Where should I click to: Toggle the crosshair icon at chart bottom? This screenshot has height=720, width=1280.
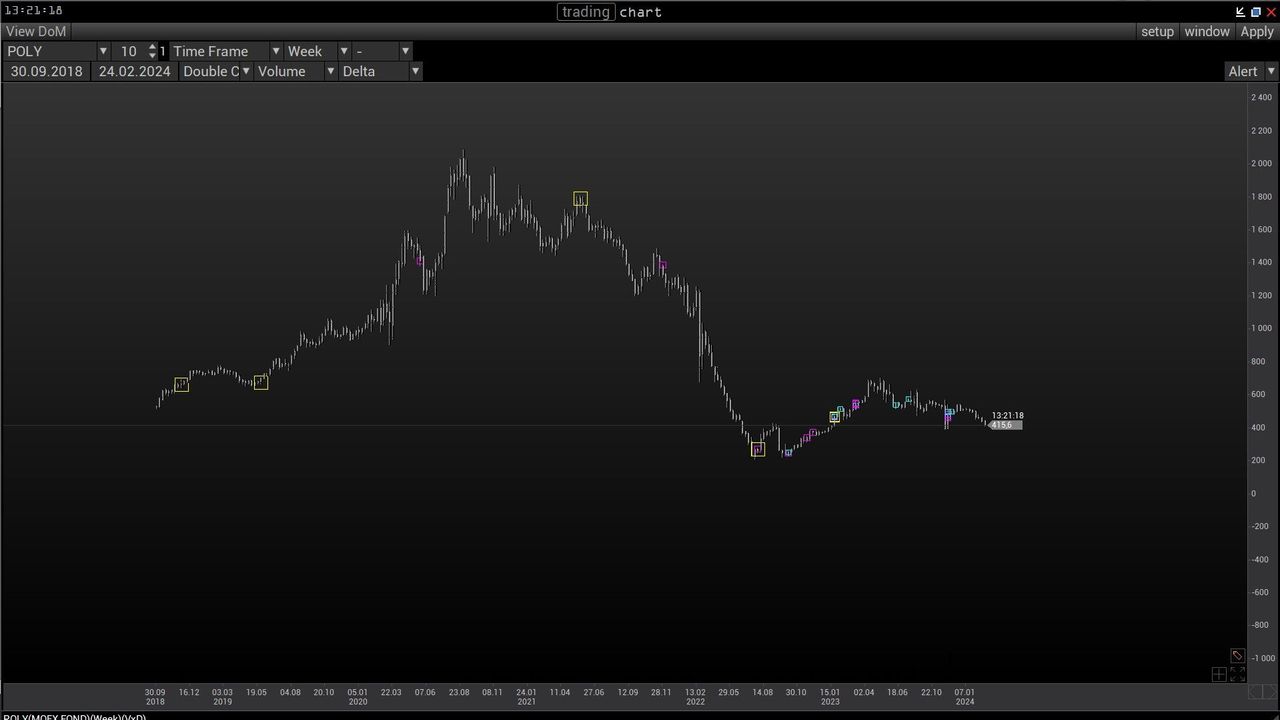pyautogui.click(x=1219, y=675)
